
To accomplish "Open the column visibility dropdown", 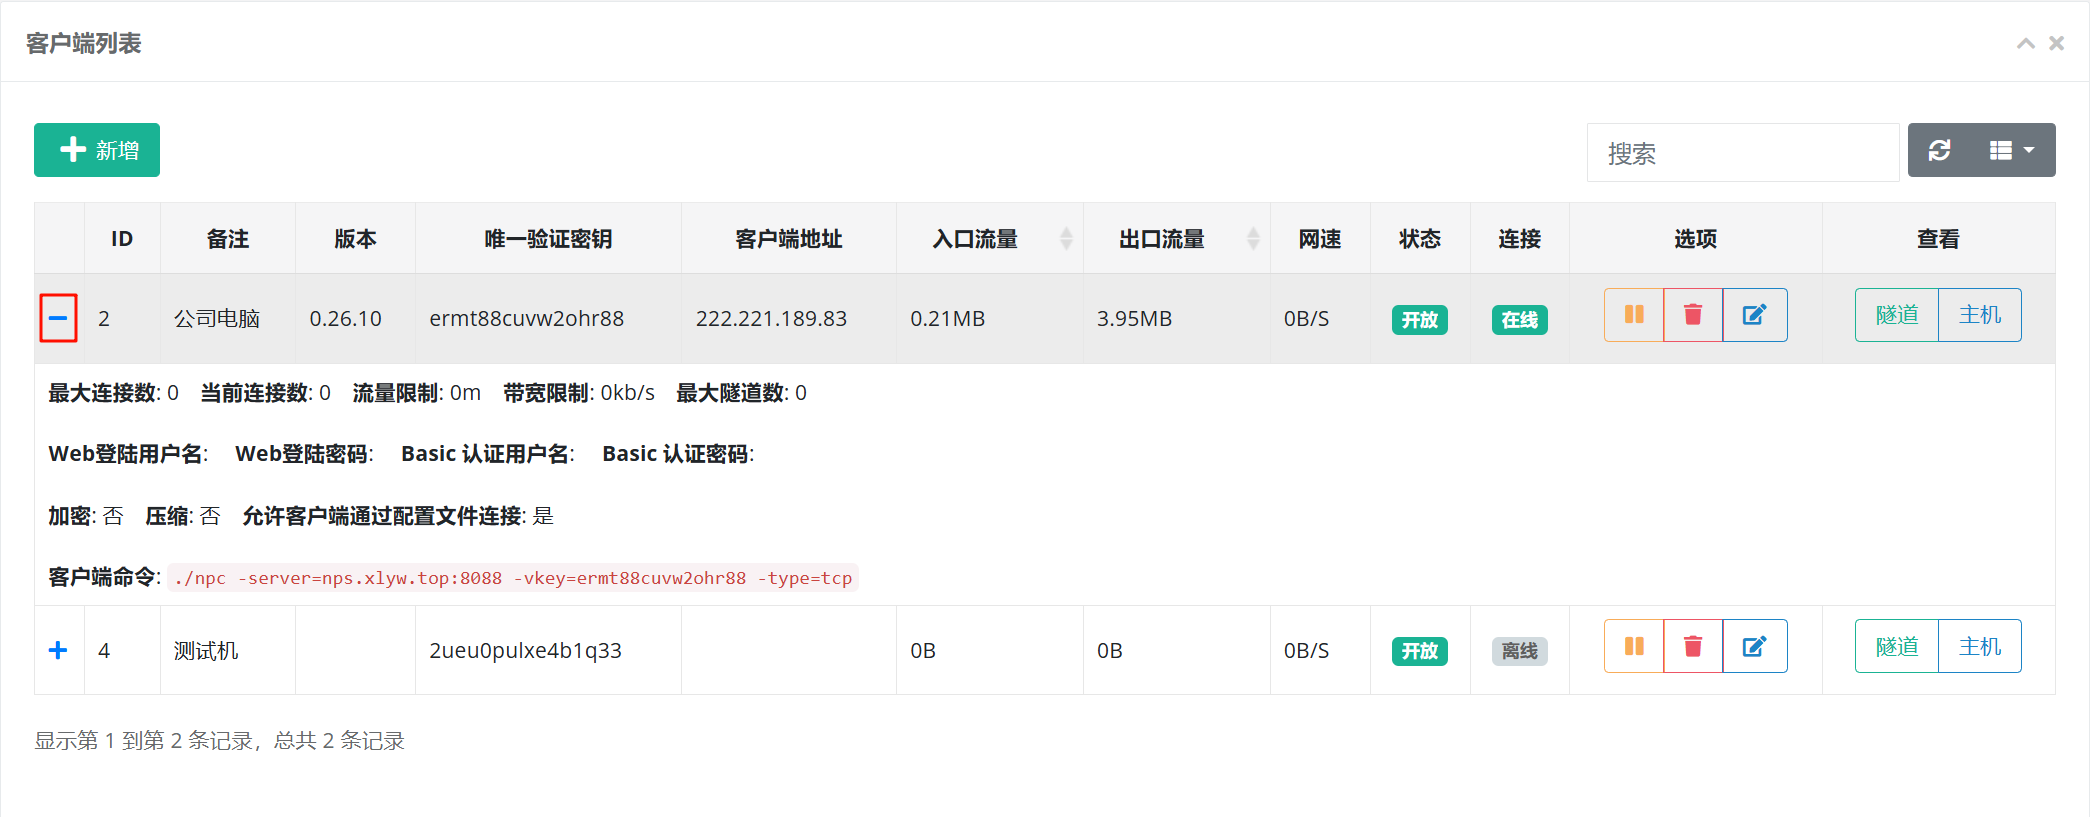I will [x=2012, y=150].
